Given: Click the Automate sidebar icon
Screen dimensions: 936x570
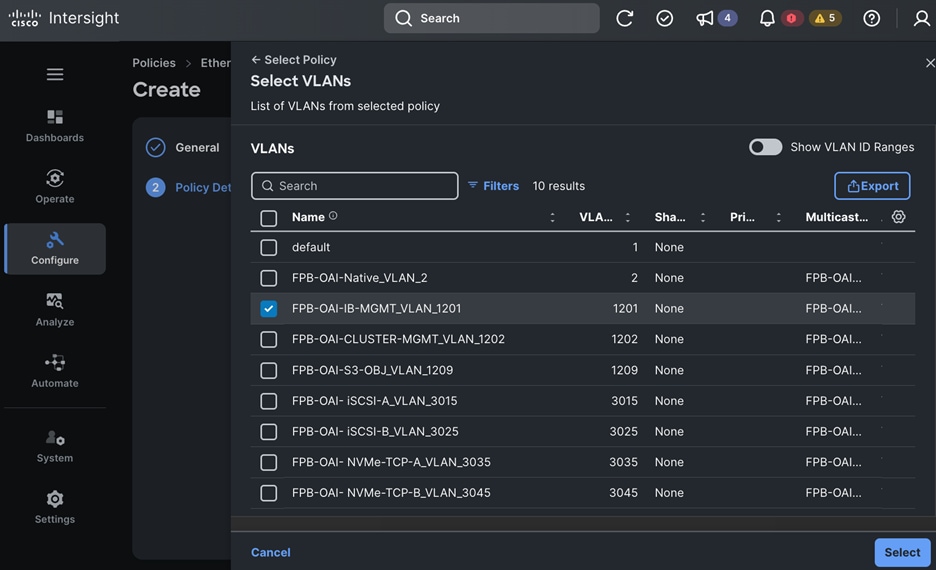Looking at the screenshot, I should (55, 362).
